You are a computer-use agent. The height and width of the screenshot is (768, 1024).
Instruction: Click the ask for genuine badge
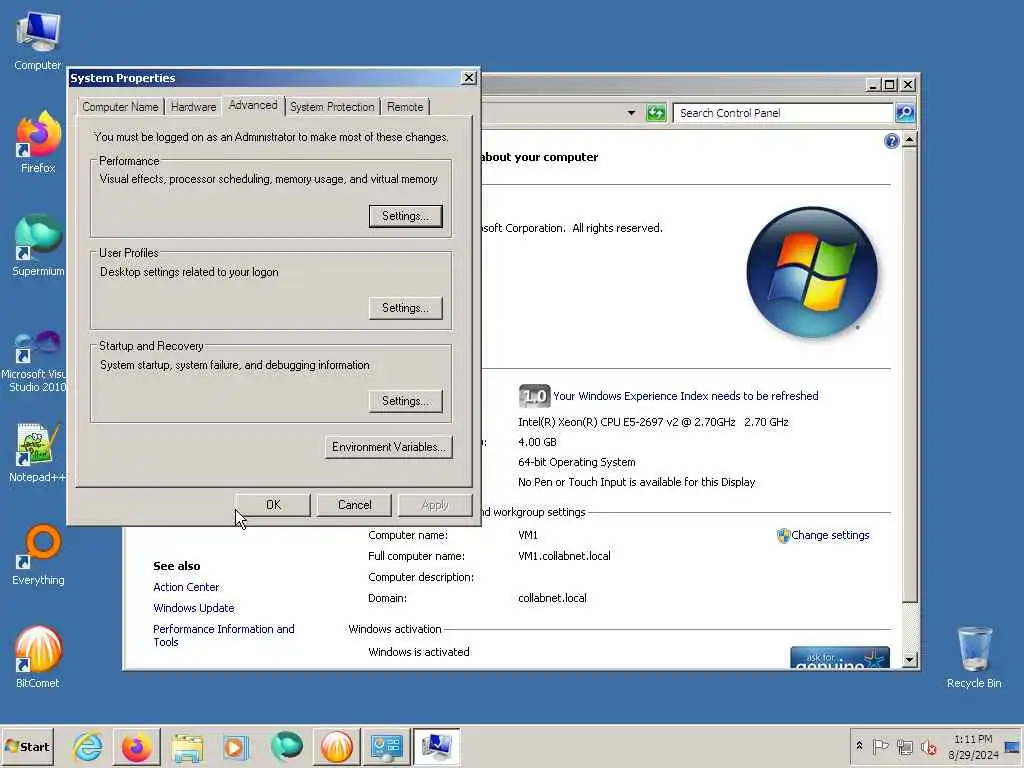click(840, 658)
